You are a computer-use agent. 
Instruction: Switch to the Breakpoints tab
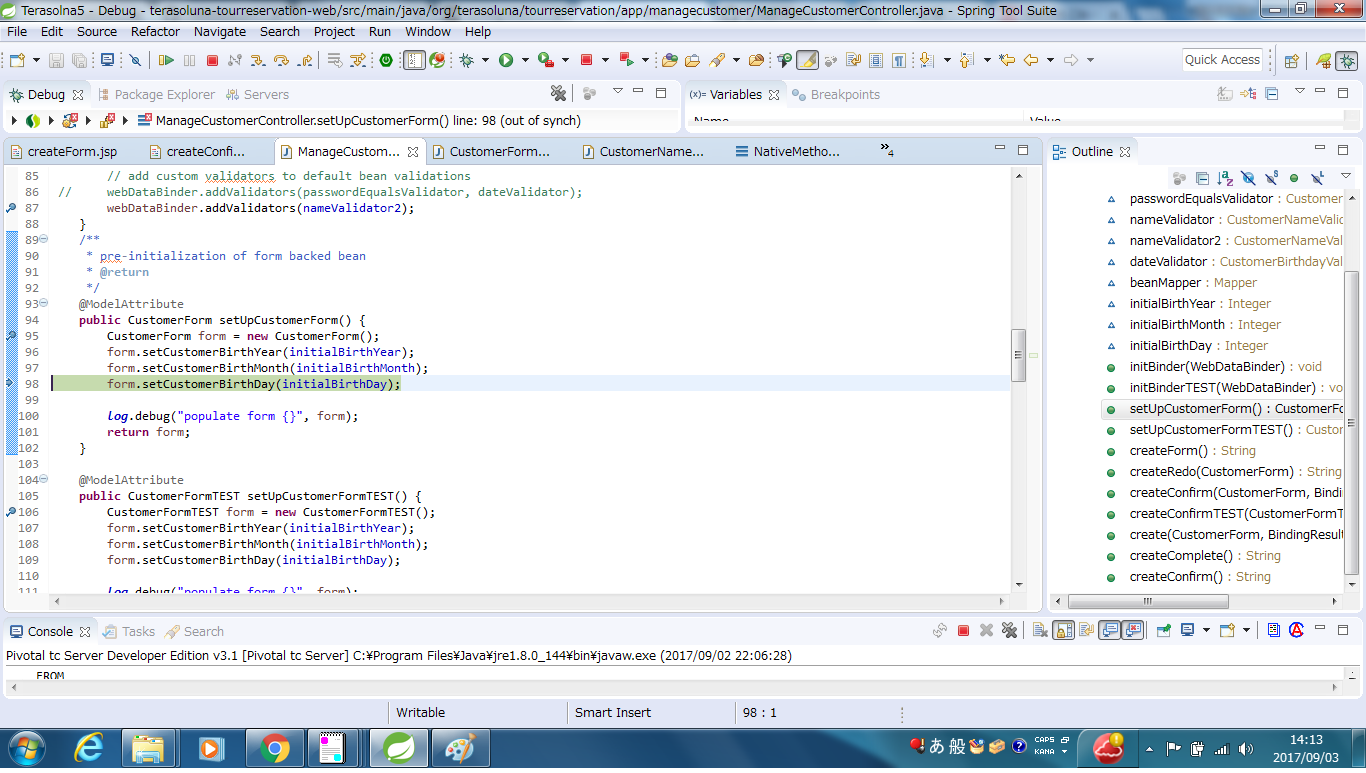click(836, 94)
